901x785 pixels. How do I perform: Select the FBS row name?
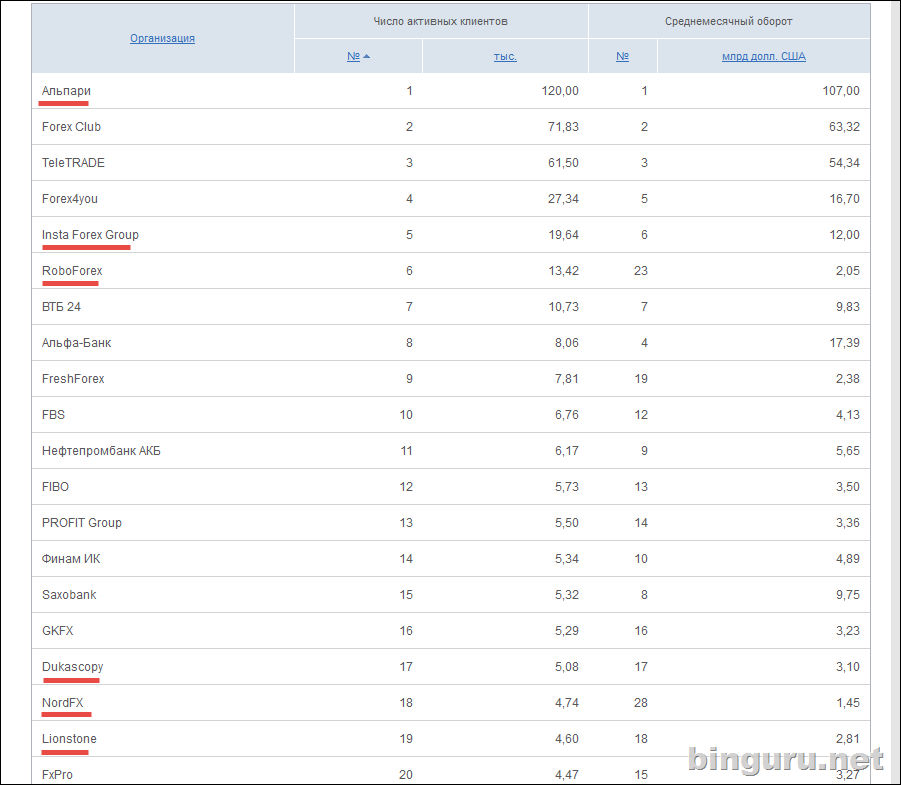(x=53, y=415)
